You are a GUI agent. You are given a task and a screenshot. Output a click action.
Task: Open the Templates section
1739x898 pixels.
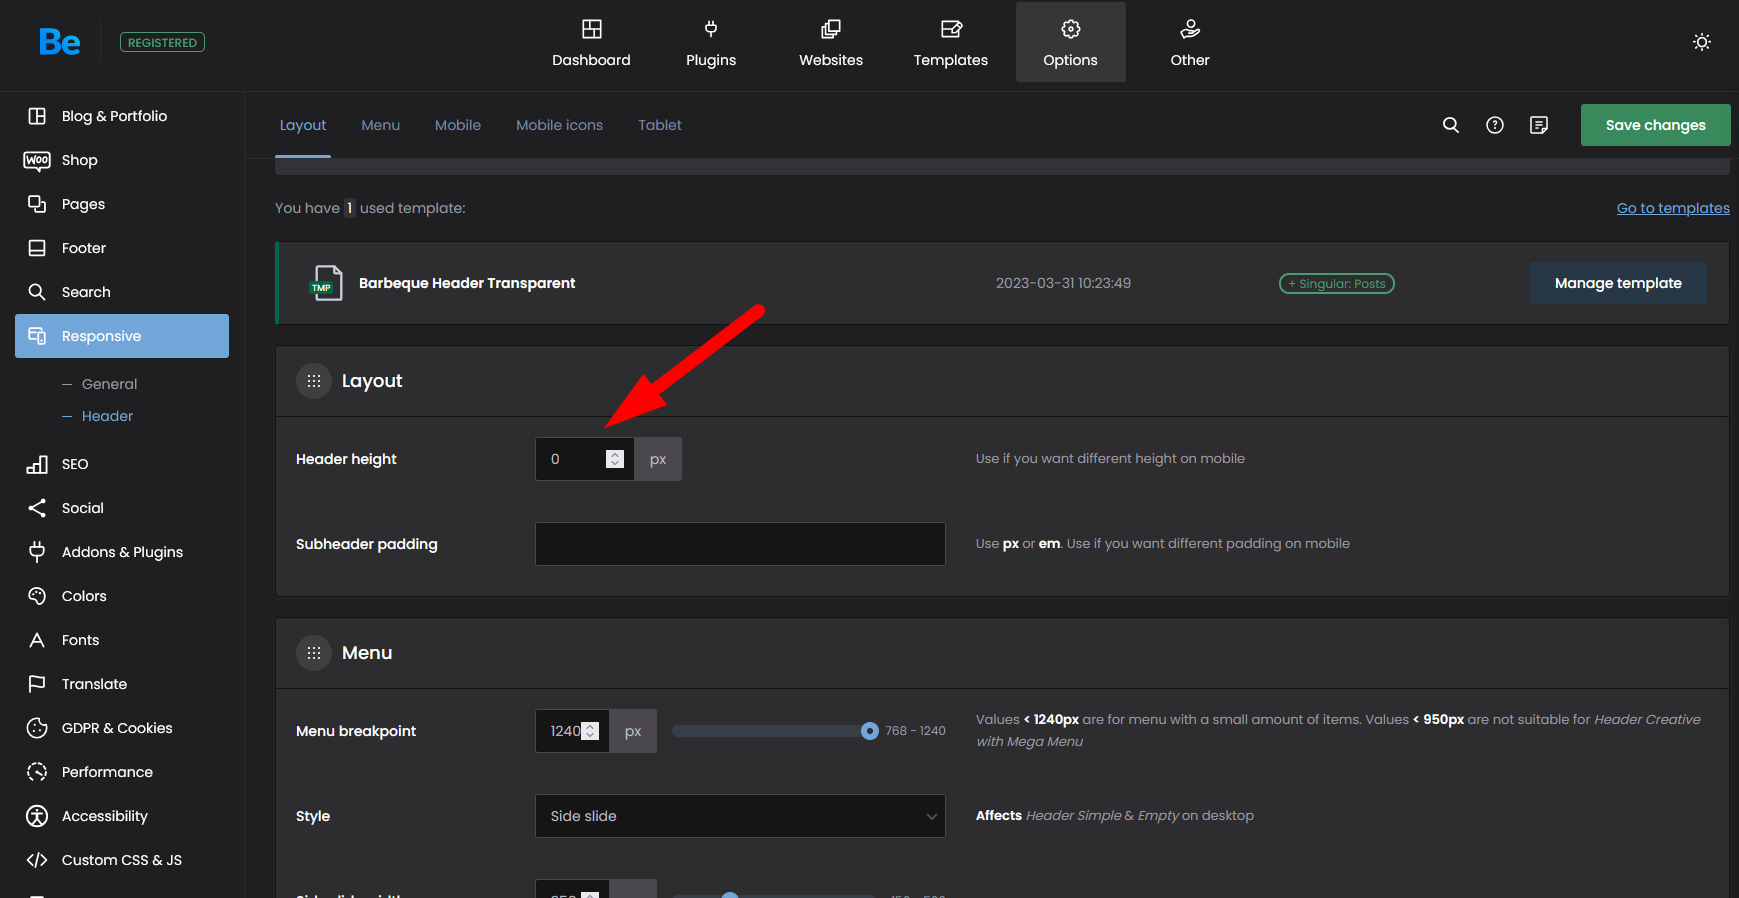pos(951,42)
